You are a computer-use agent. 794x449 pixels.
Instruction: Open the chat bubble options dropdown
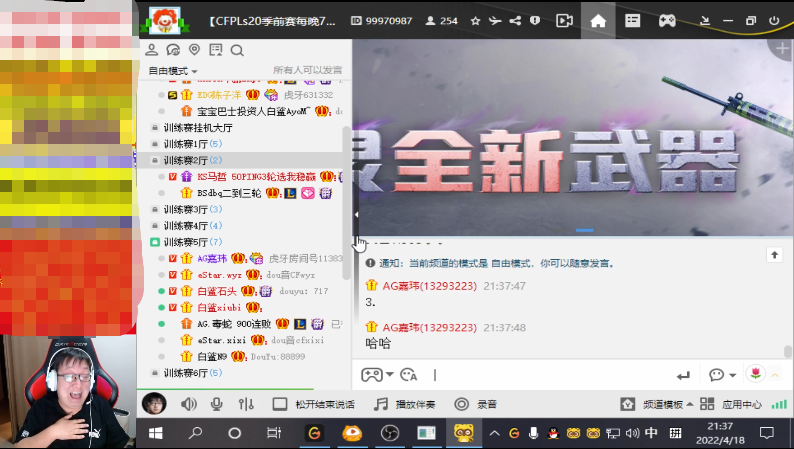point(722,375)
